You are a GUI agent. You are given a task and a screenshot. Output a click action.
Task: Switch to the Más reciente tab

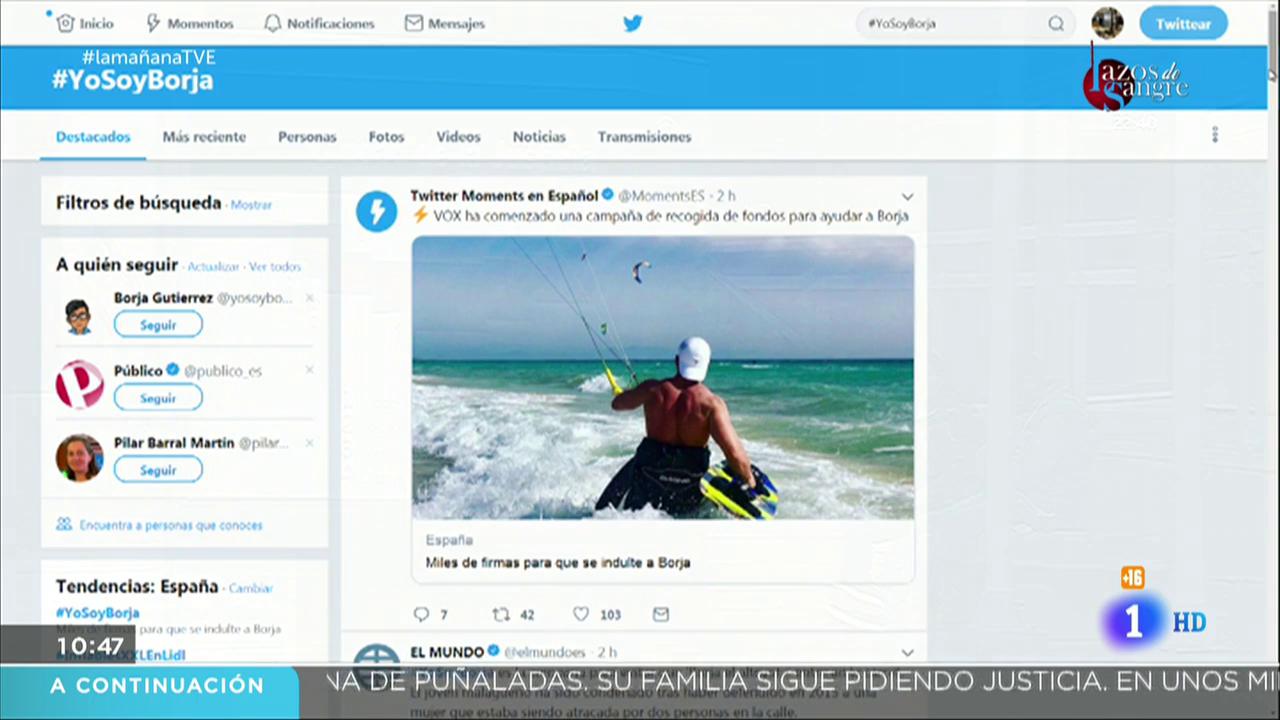coord(204,137)
